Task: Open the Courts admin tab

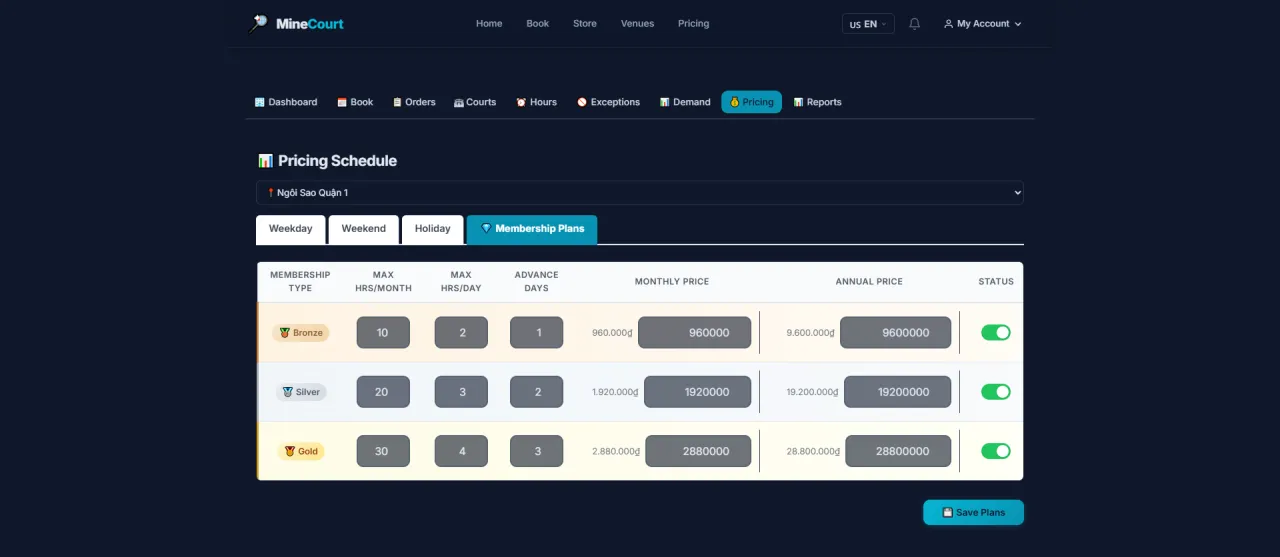Action: [x=475, y=102]
